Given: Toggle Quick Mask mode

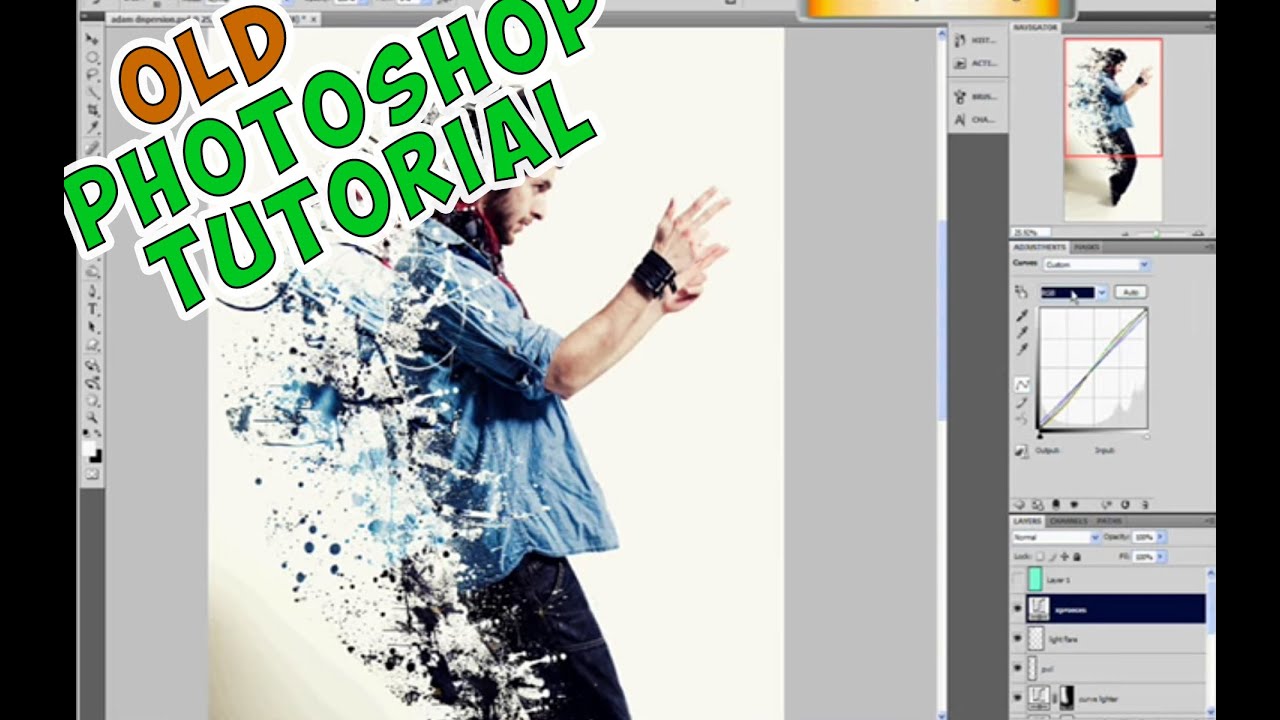Looking at the screenshot, I should [x=92, y=473].
